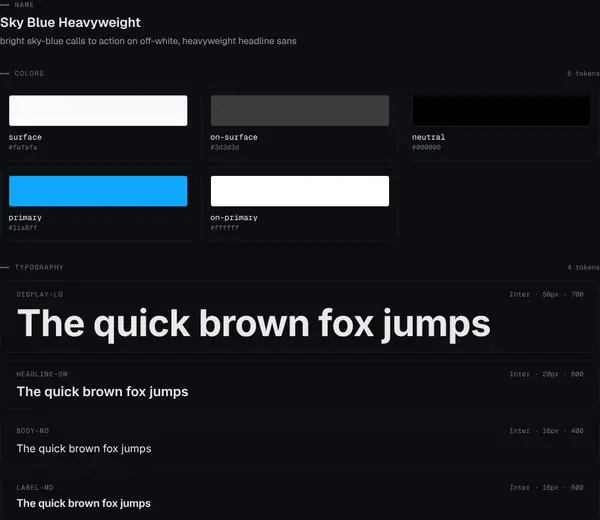Click the '5 tokens' count in Colors

(583, 73)
